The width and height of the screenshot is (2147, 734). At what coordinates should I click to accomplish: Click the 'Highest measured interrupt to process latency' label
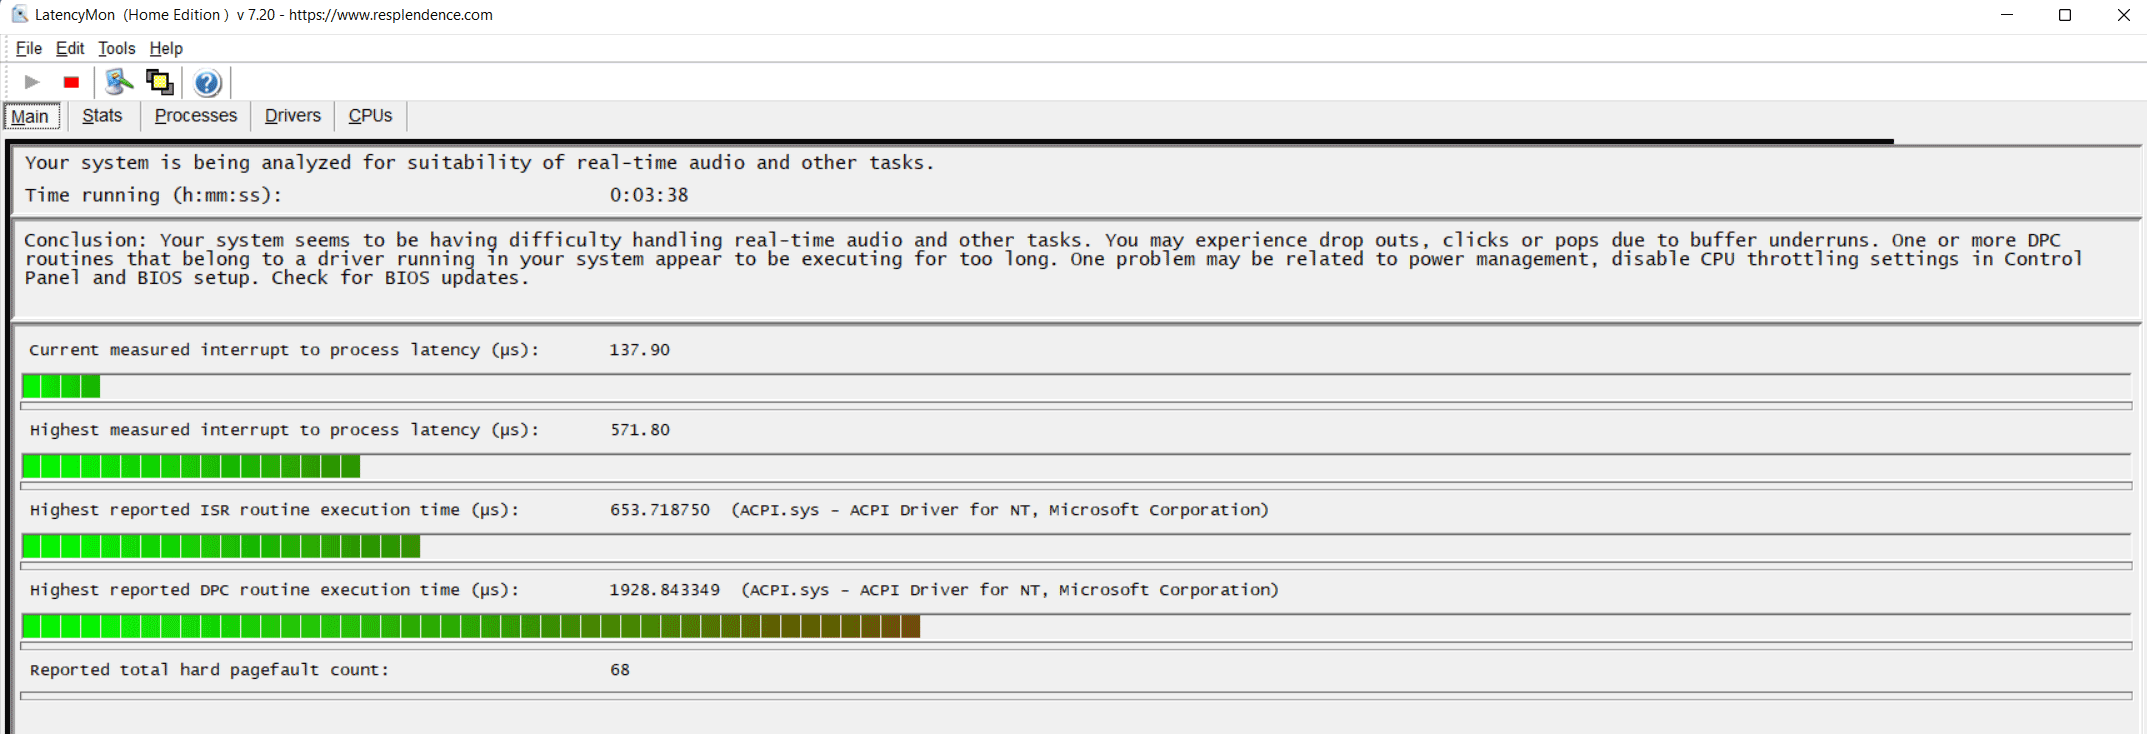[285, 430]
